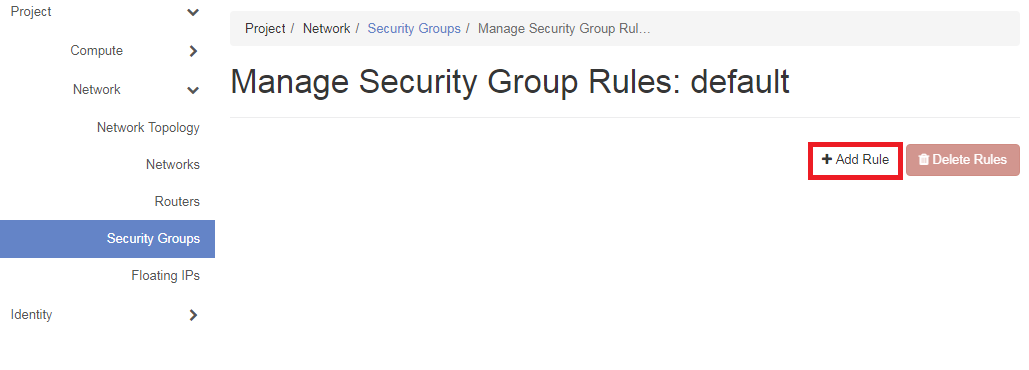Click the Manage Security Group Rul... breadcrumb
1029x370 pixels.
(564, 29)
